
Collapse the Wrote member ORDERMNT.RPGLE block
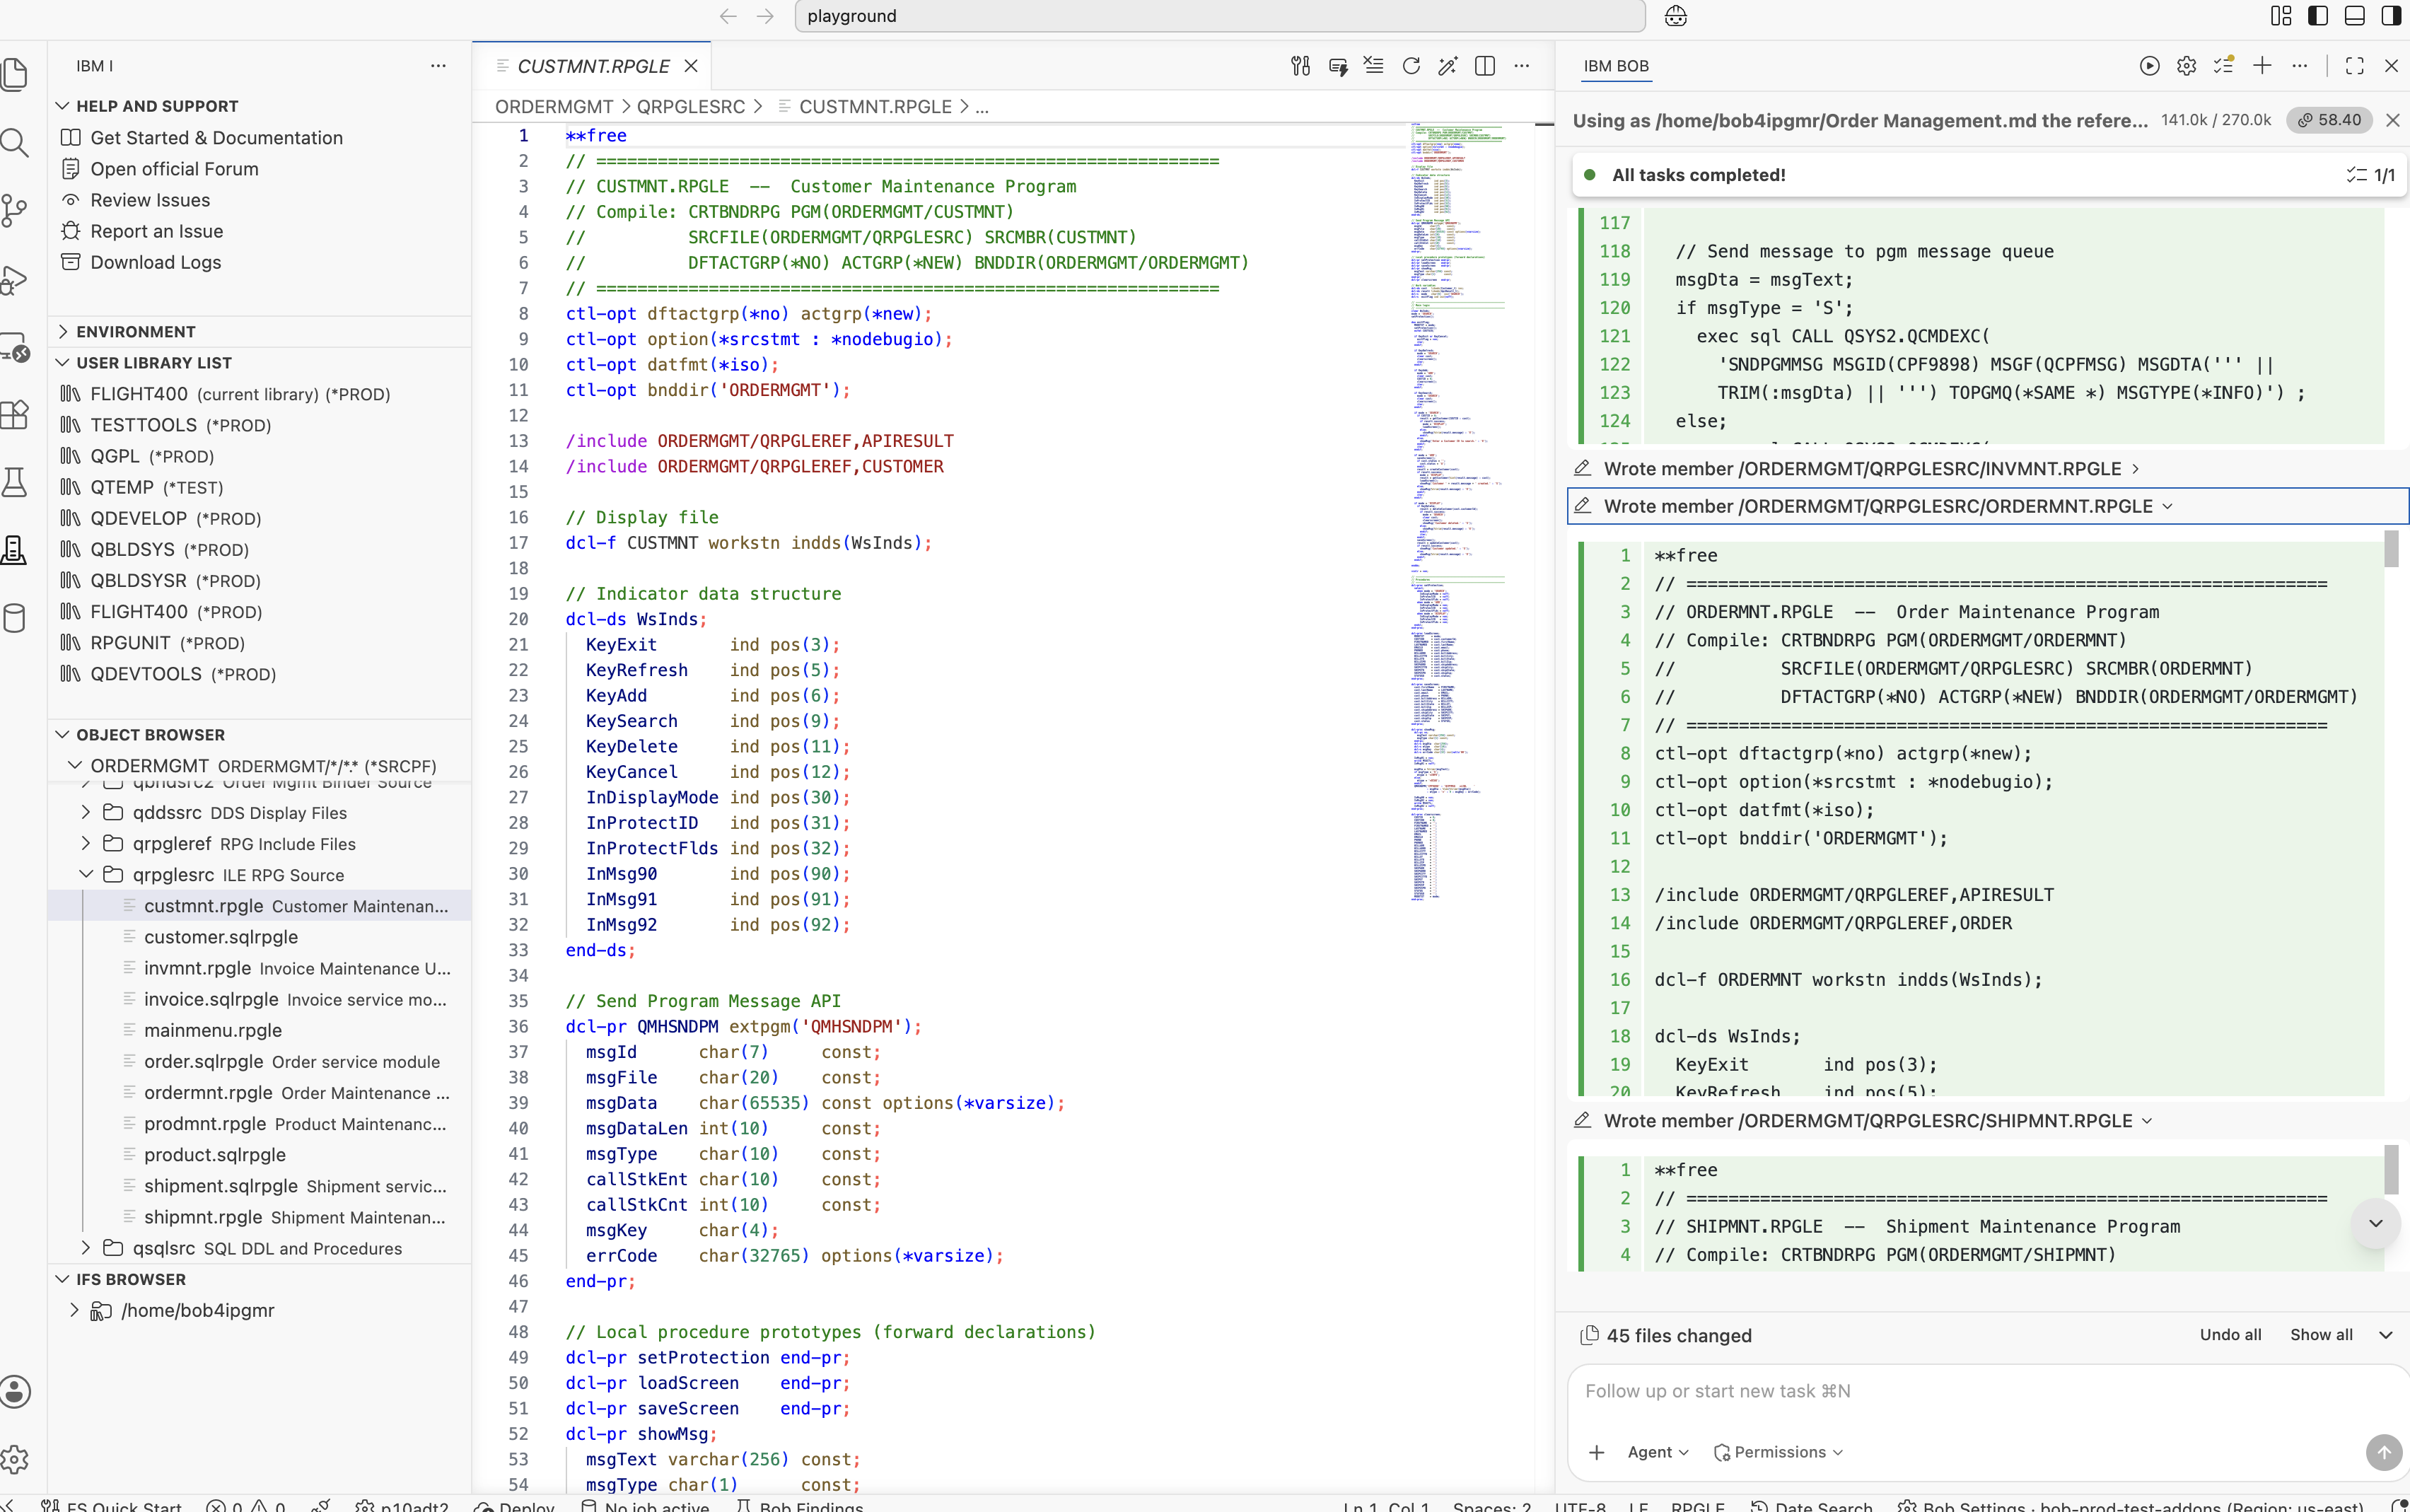(x=1987, y=506)
